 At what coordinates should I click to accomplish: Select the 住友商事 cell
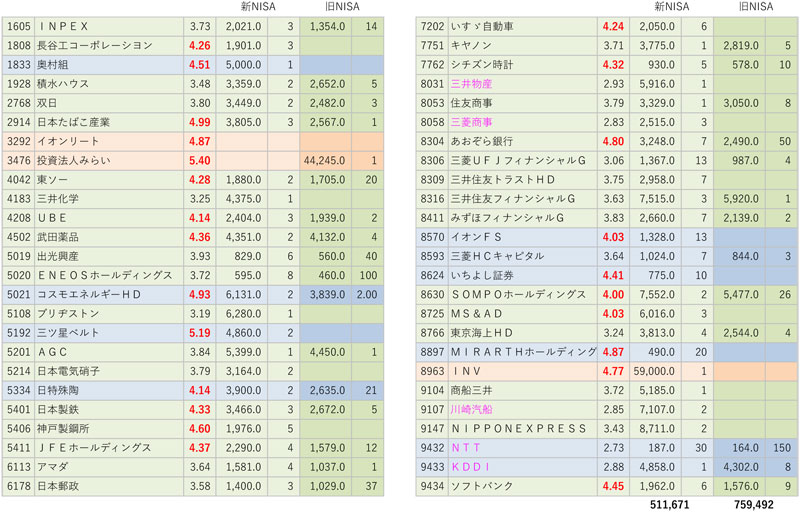(522, 103)
